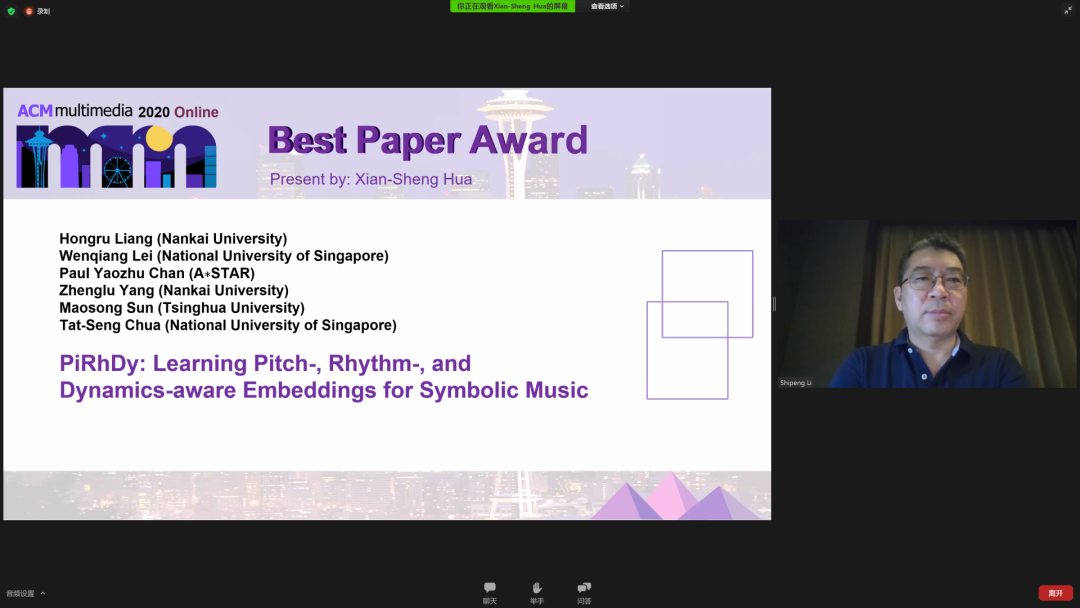
Task: Click the 'Shipeng Li' name label
Action: pos(796,382)
